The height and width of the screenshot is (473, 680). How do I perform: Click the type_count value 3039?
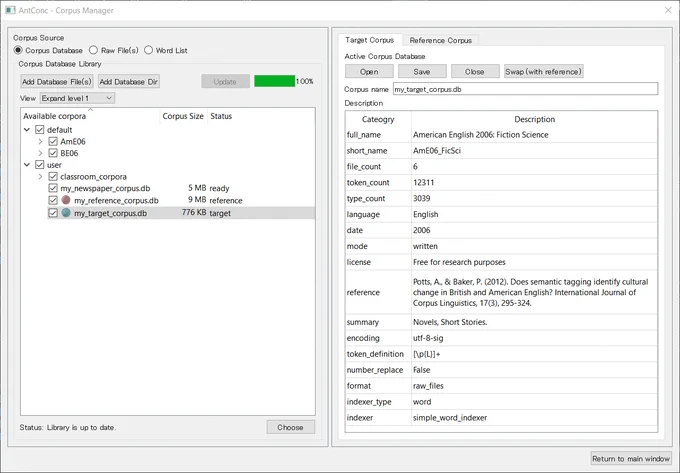(534, 199)
